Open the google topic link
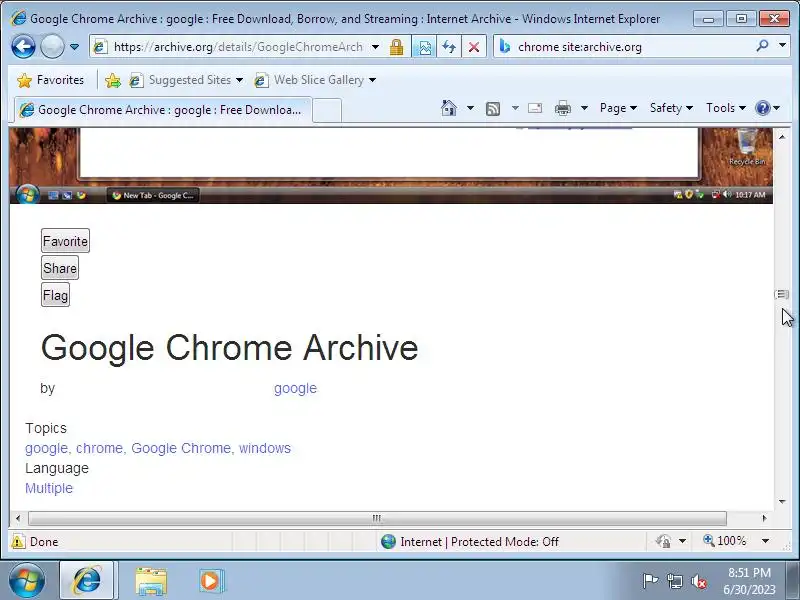This screenshot has height=600, width=800. click(x=46, y=448)
